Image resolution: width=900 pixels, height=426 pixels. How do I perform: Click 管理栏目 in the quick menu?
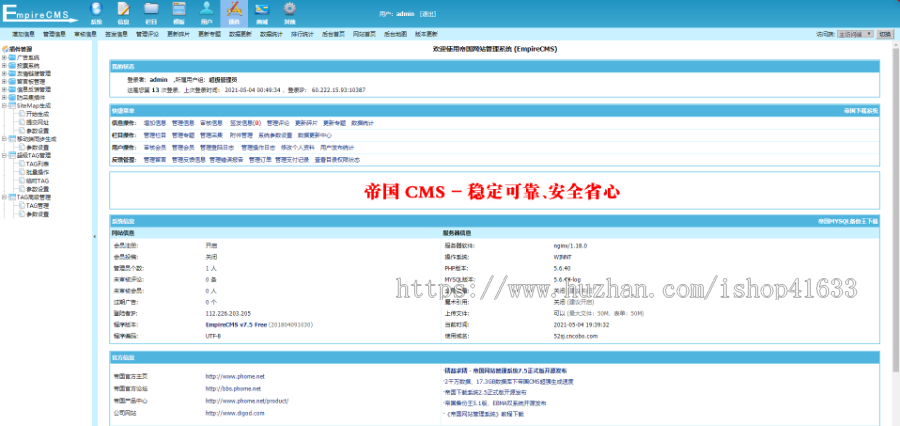coord(154,135)
